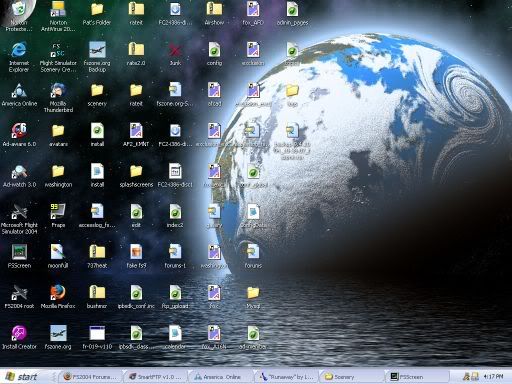Select the FC2-i386-disc1 file icon
The width and height of the screenshot is (512, 384).
click(x=175, y=171)
